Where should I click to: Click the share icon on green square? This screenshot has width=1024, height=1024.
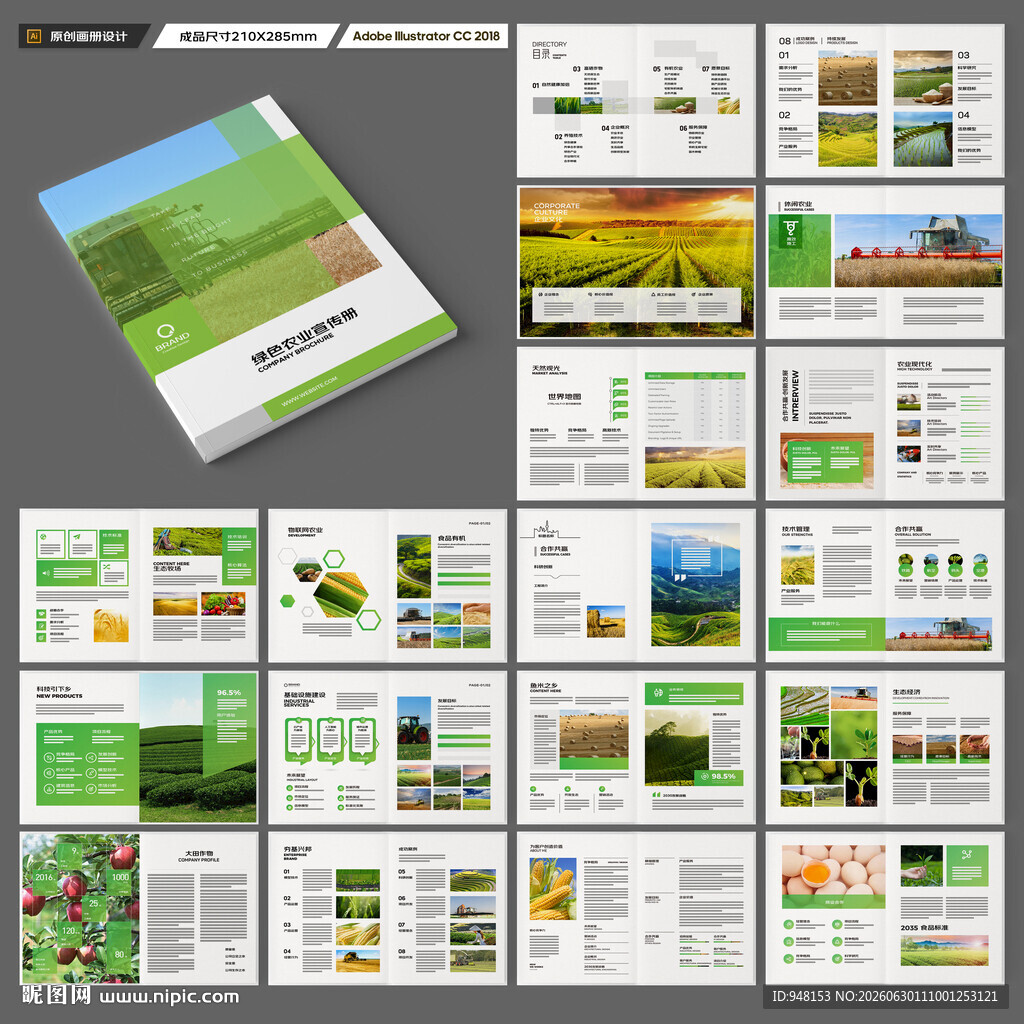click(x=967, y=854)
